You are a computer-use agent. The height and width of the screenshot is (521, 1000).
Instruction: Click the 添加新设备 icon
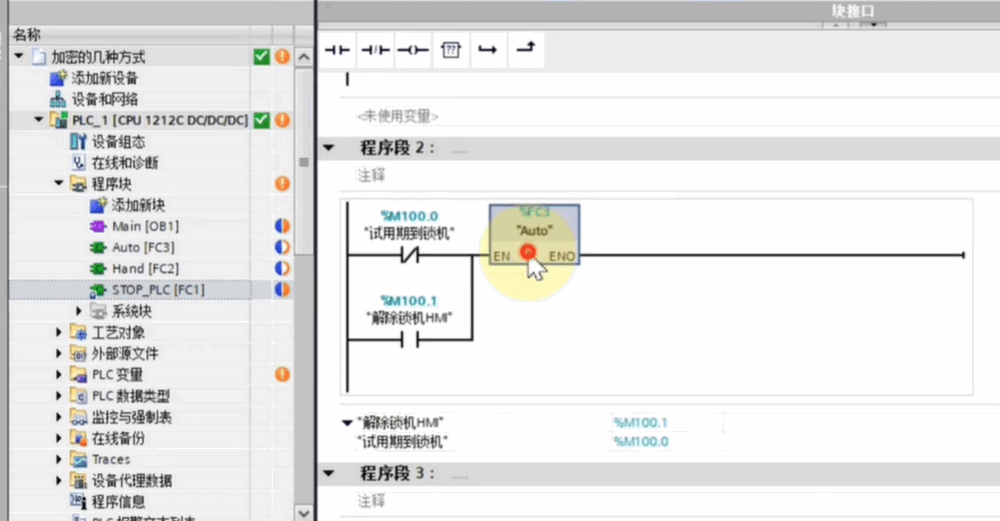pyautogui.click(x=58, y=78)
